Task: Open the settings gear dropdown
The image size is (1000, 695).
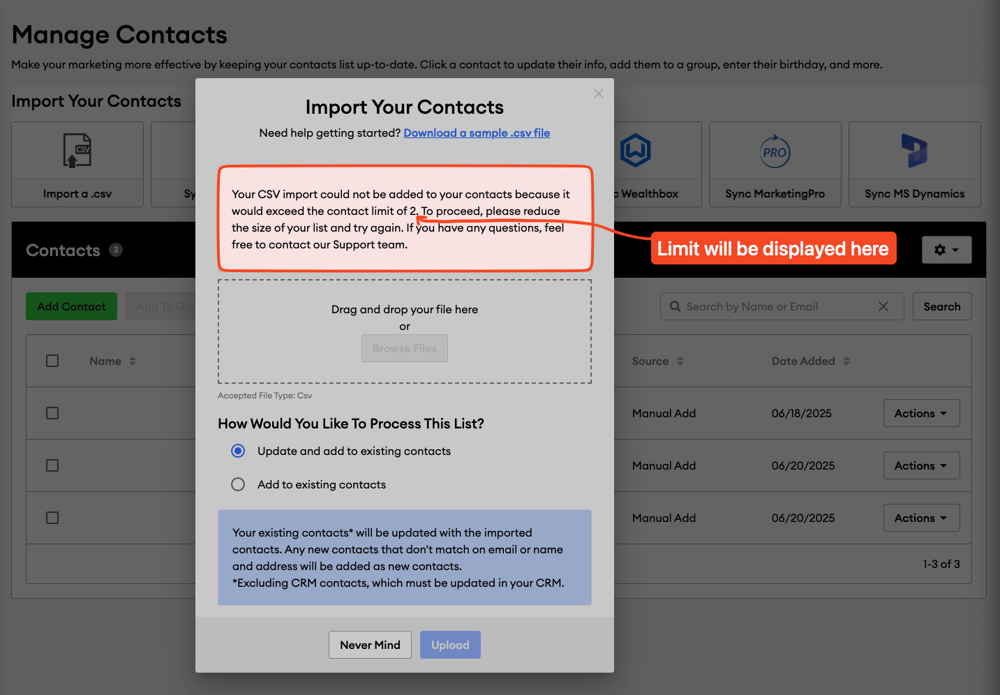Action: pos(946,249)
